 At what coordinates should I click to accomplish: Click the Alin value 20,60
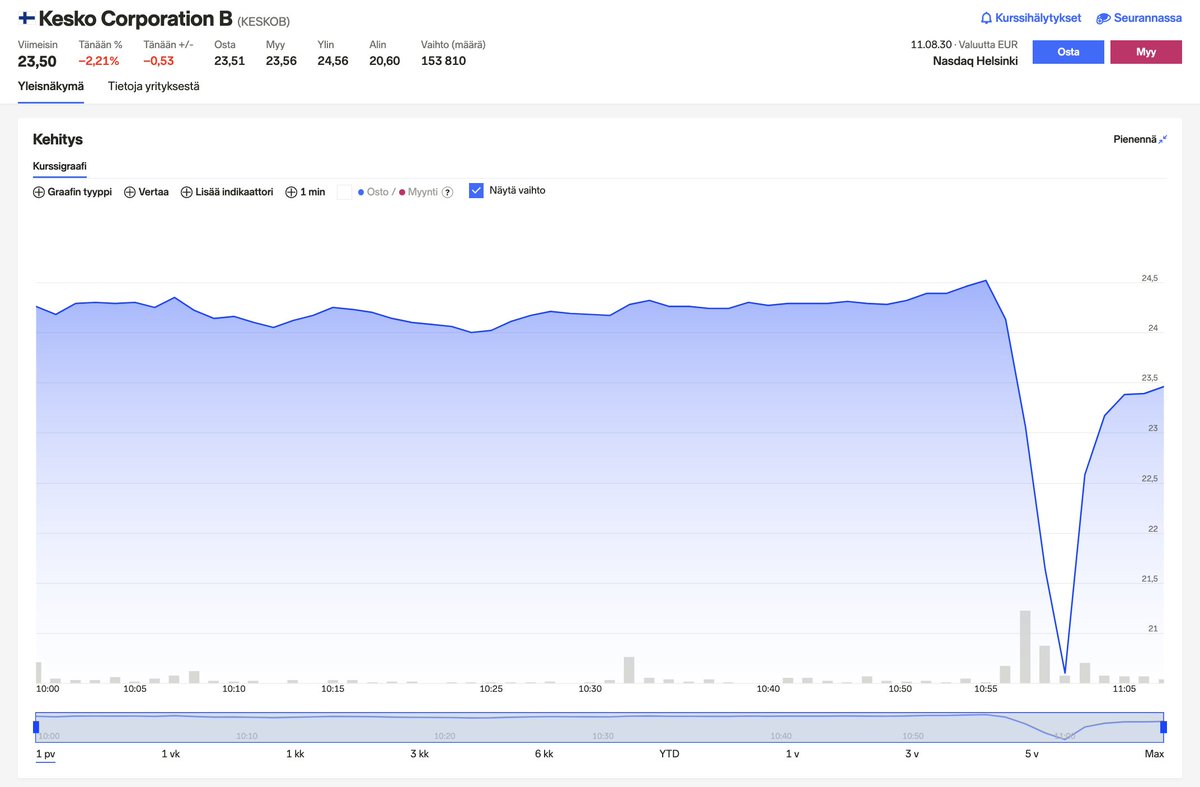coord(384,61)
